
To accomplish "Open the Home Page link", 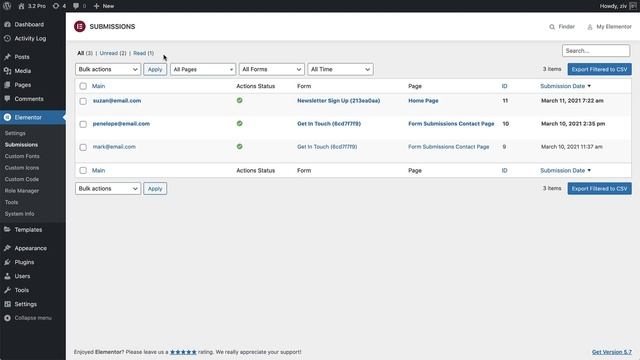I will [423, 100].
